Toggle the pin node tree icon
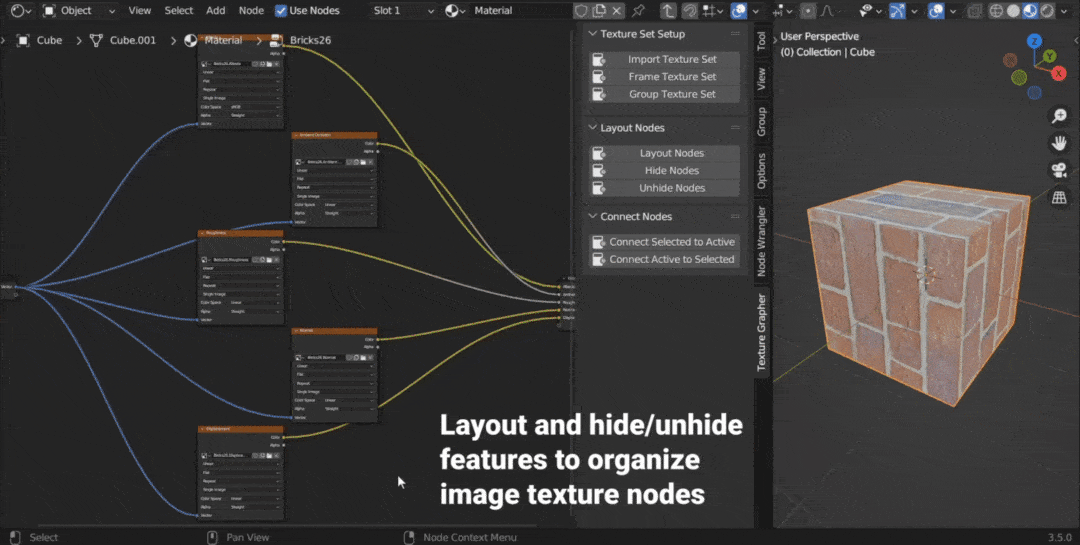Viewport: 1080px width, 545px height. (x=638, y=10)
